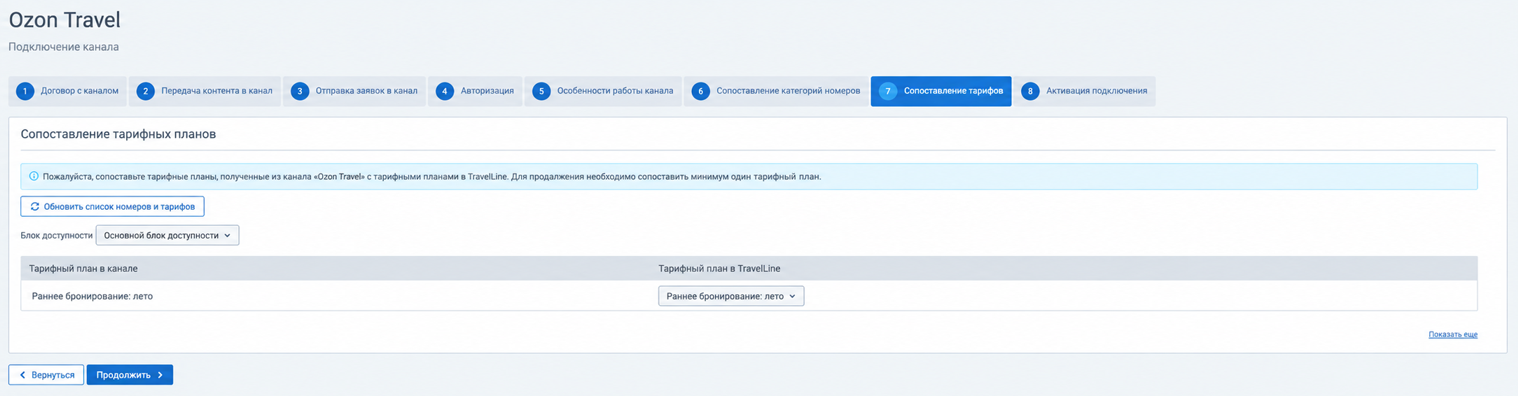Switch to step 4 Авторизация tab

click(475, 91)
